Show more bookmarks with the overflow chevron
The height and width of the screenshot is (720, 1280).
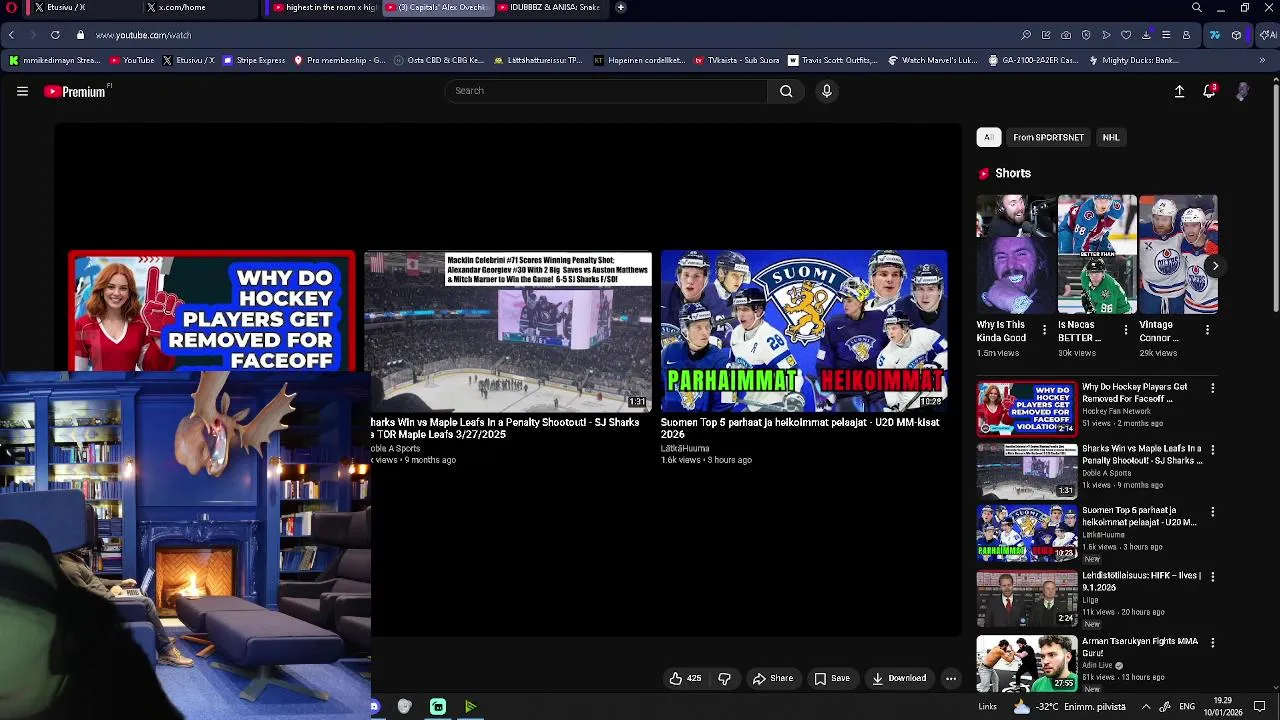coord(1262,60)
